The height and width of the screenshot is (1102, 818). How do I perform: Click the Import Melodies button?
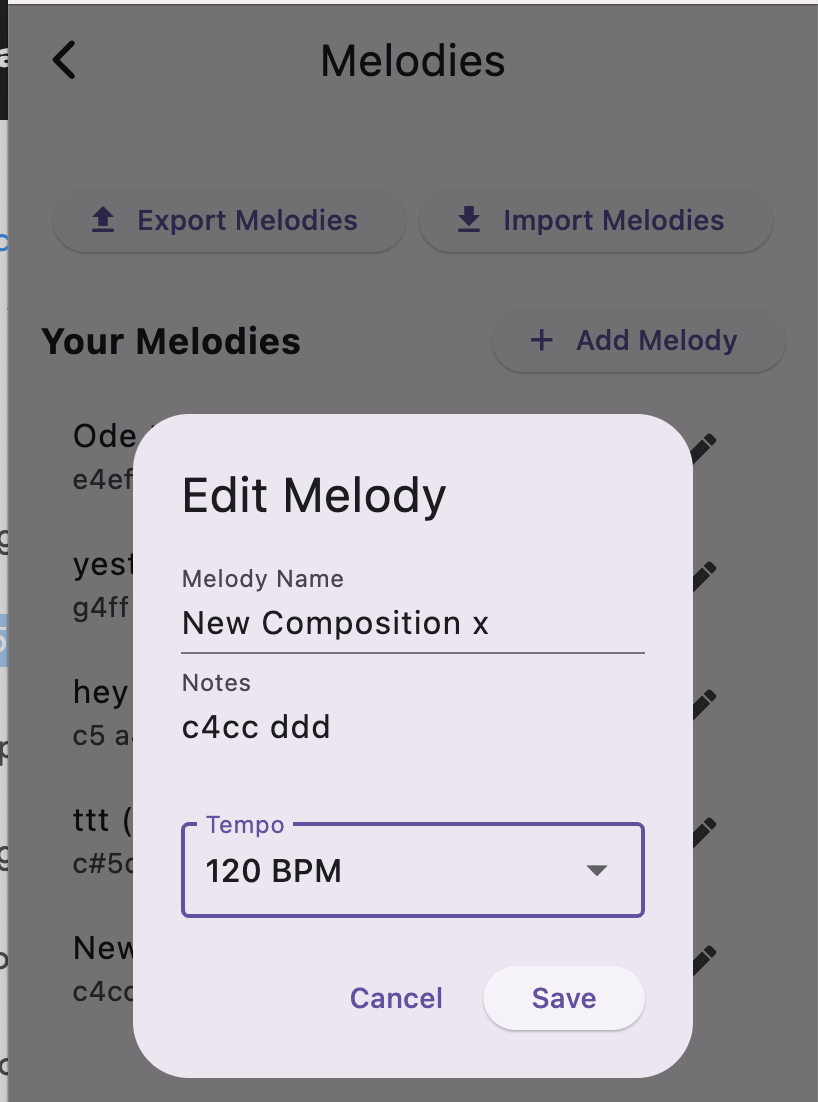pos(595,220)
